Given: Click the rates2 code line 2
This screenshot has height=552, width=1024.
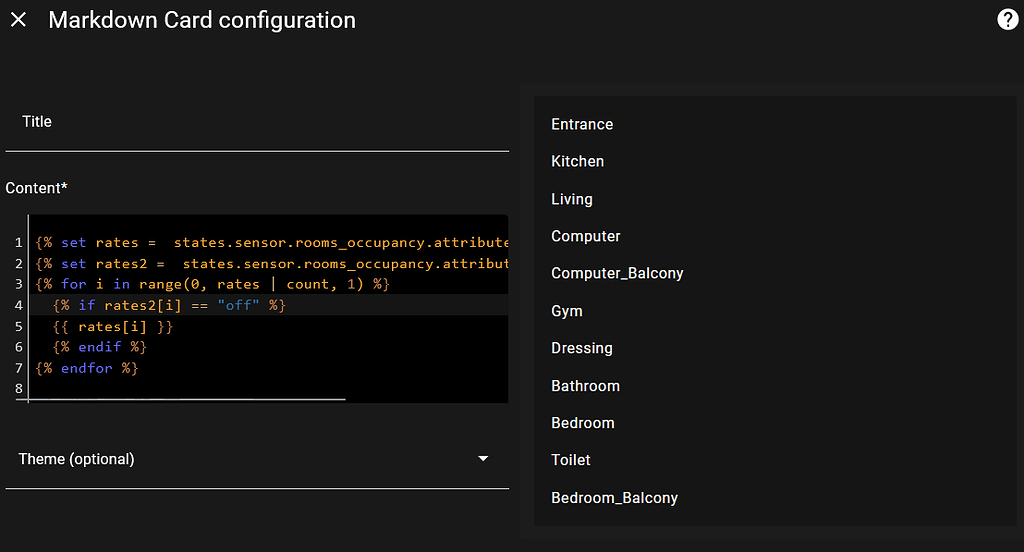Looking at the screenshot, I should pos(272,263).
